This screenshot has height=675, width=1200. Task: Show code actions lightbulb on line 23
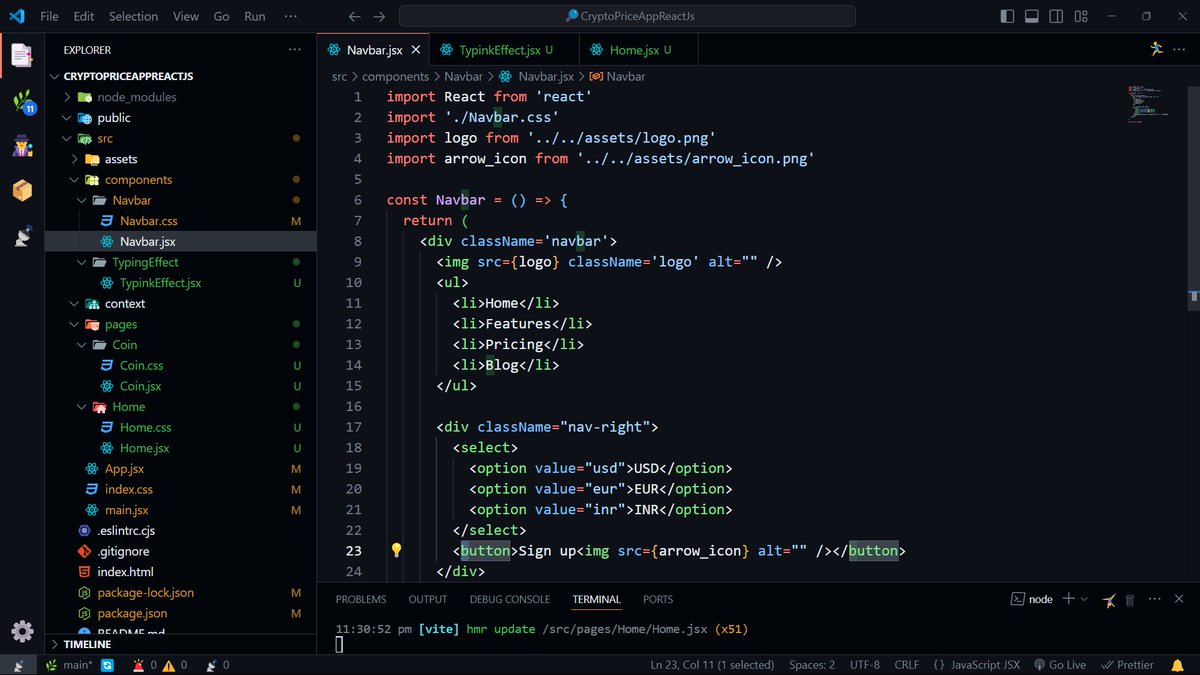point(396,550)
